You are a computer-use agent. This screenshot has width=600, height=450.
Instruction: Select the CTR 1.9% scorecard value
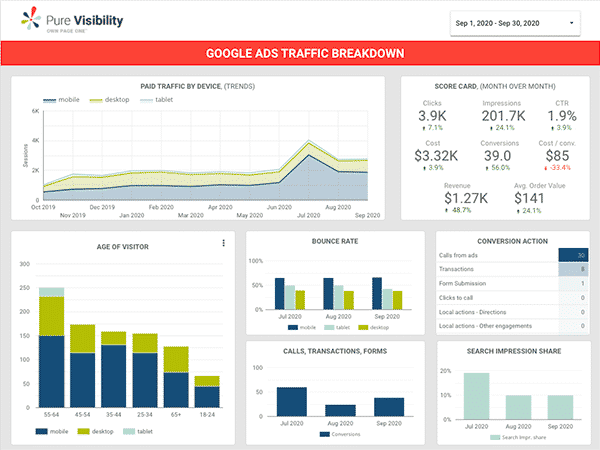point(562,116)
